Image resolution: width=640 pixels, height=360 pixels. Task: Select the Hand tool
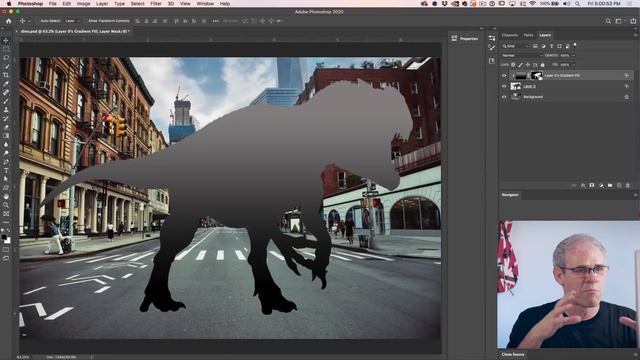[x=6, y=196]
